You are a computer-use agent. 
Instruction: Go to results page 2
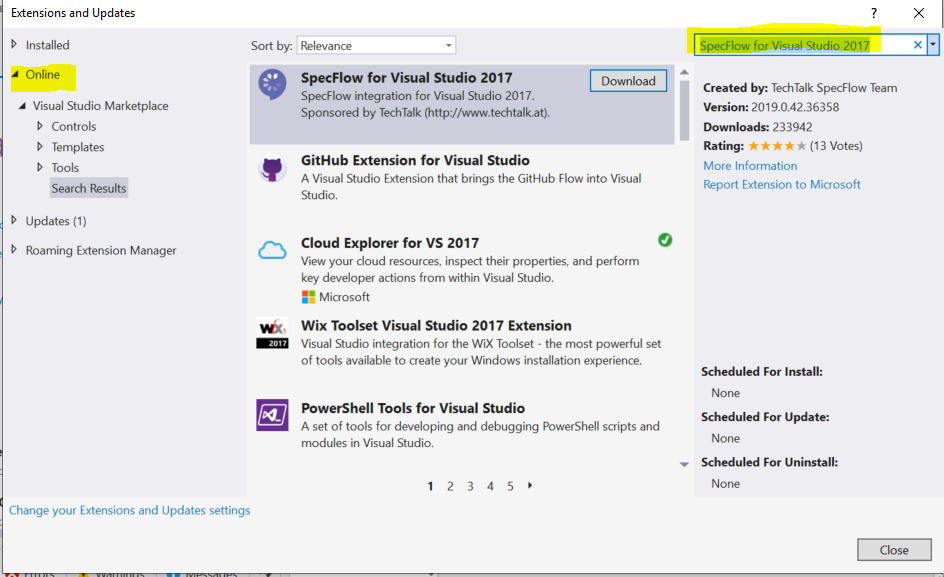(450, 486)
